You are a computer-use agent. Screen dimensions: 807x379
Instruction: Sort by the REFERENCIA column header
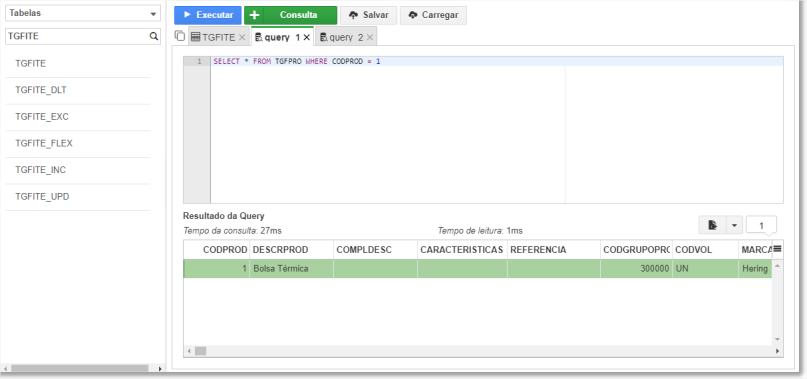click(x=554, y=250)
